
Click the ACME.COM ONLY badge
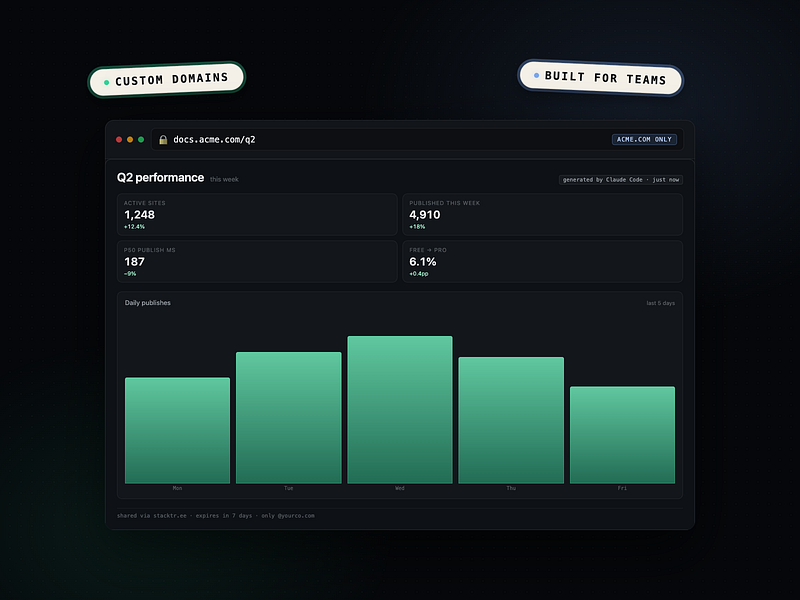pyautogui.click(x=644, y=139)
